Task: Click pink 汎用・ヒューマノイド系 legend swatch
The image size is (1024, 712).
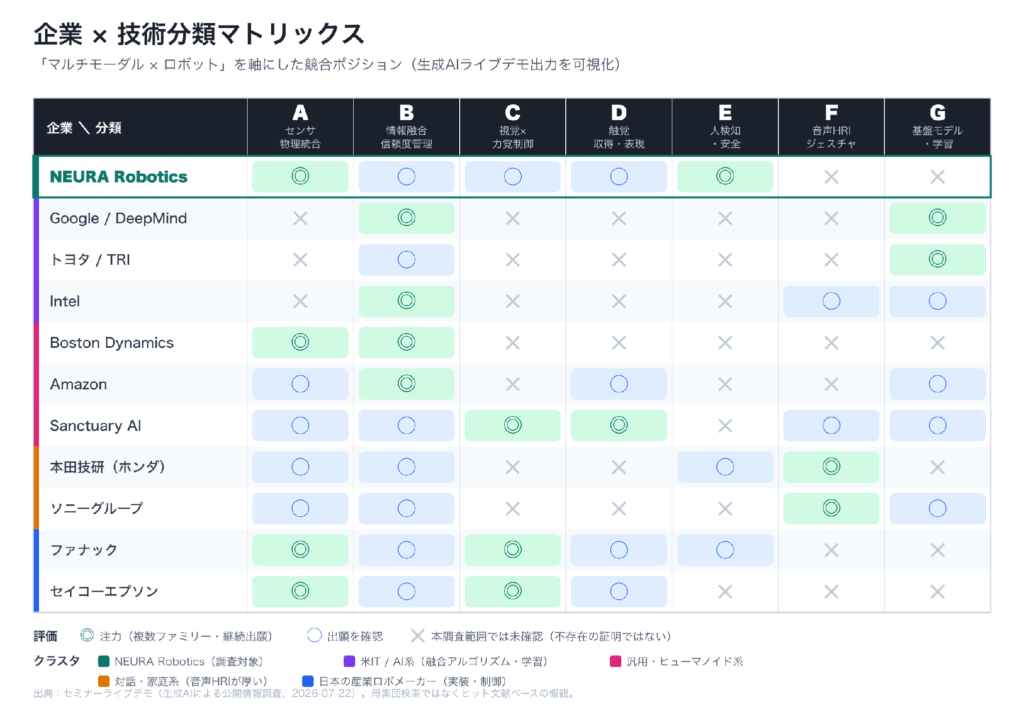Action: coord(615,661)
